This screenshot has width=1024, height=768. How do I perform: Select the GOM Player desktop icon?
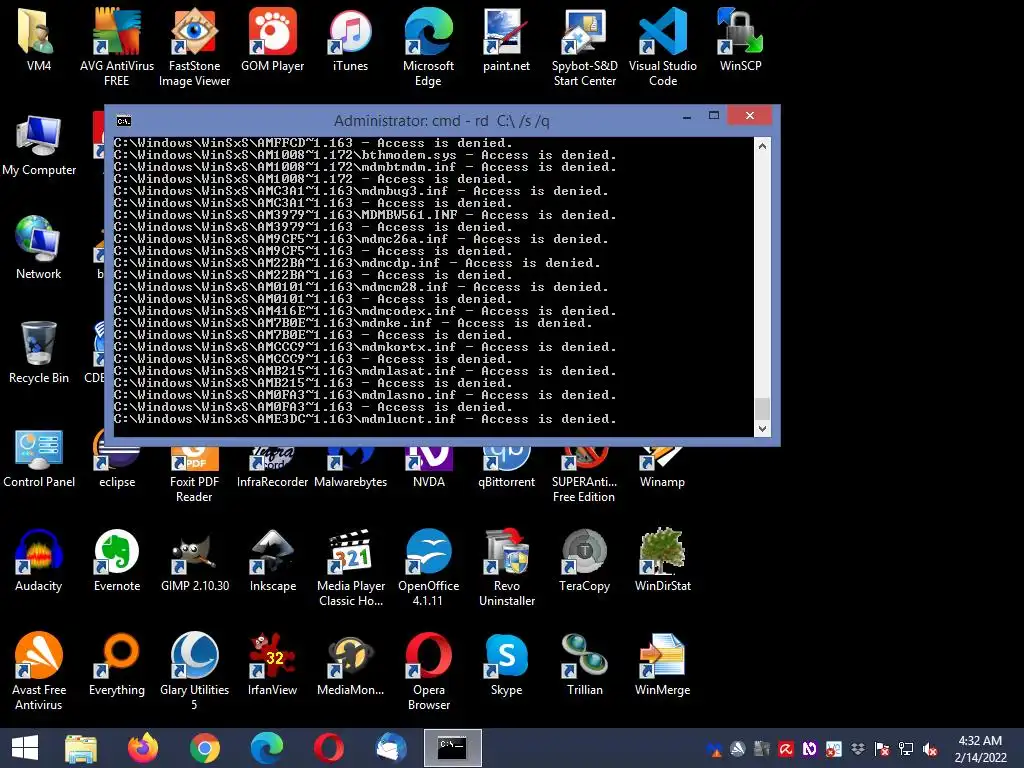click(272, 38)
